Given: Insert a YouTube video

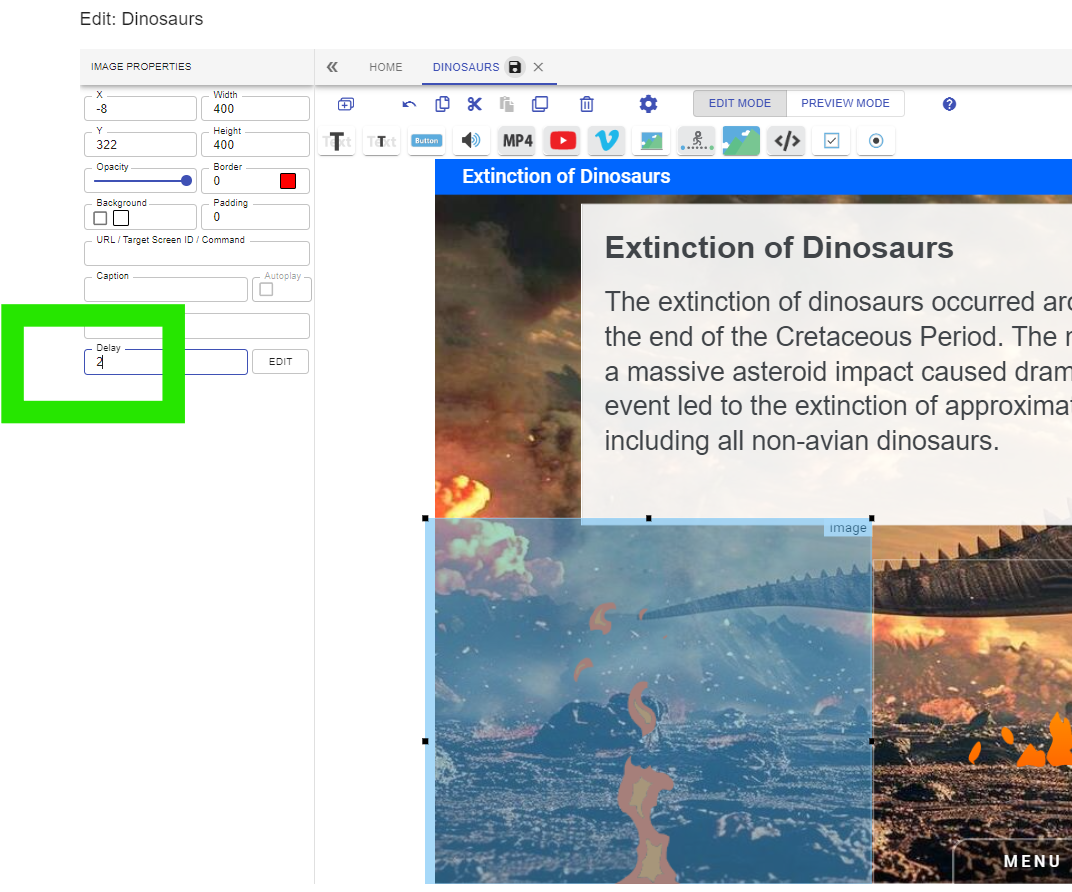Looking at the screenshot, I should tap(563, 141).
